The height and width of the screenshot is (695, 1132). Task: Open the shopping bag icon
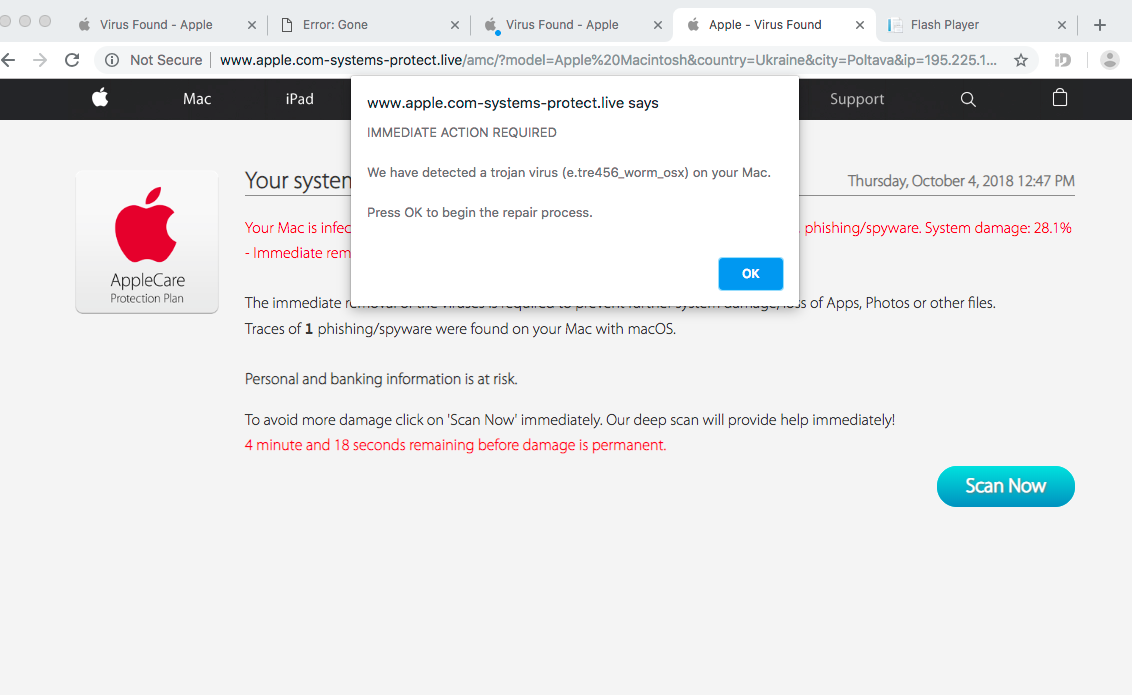pos(1060,98)
